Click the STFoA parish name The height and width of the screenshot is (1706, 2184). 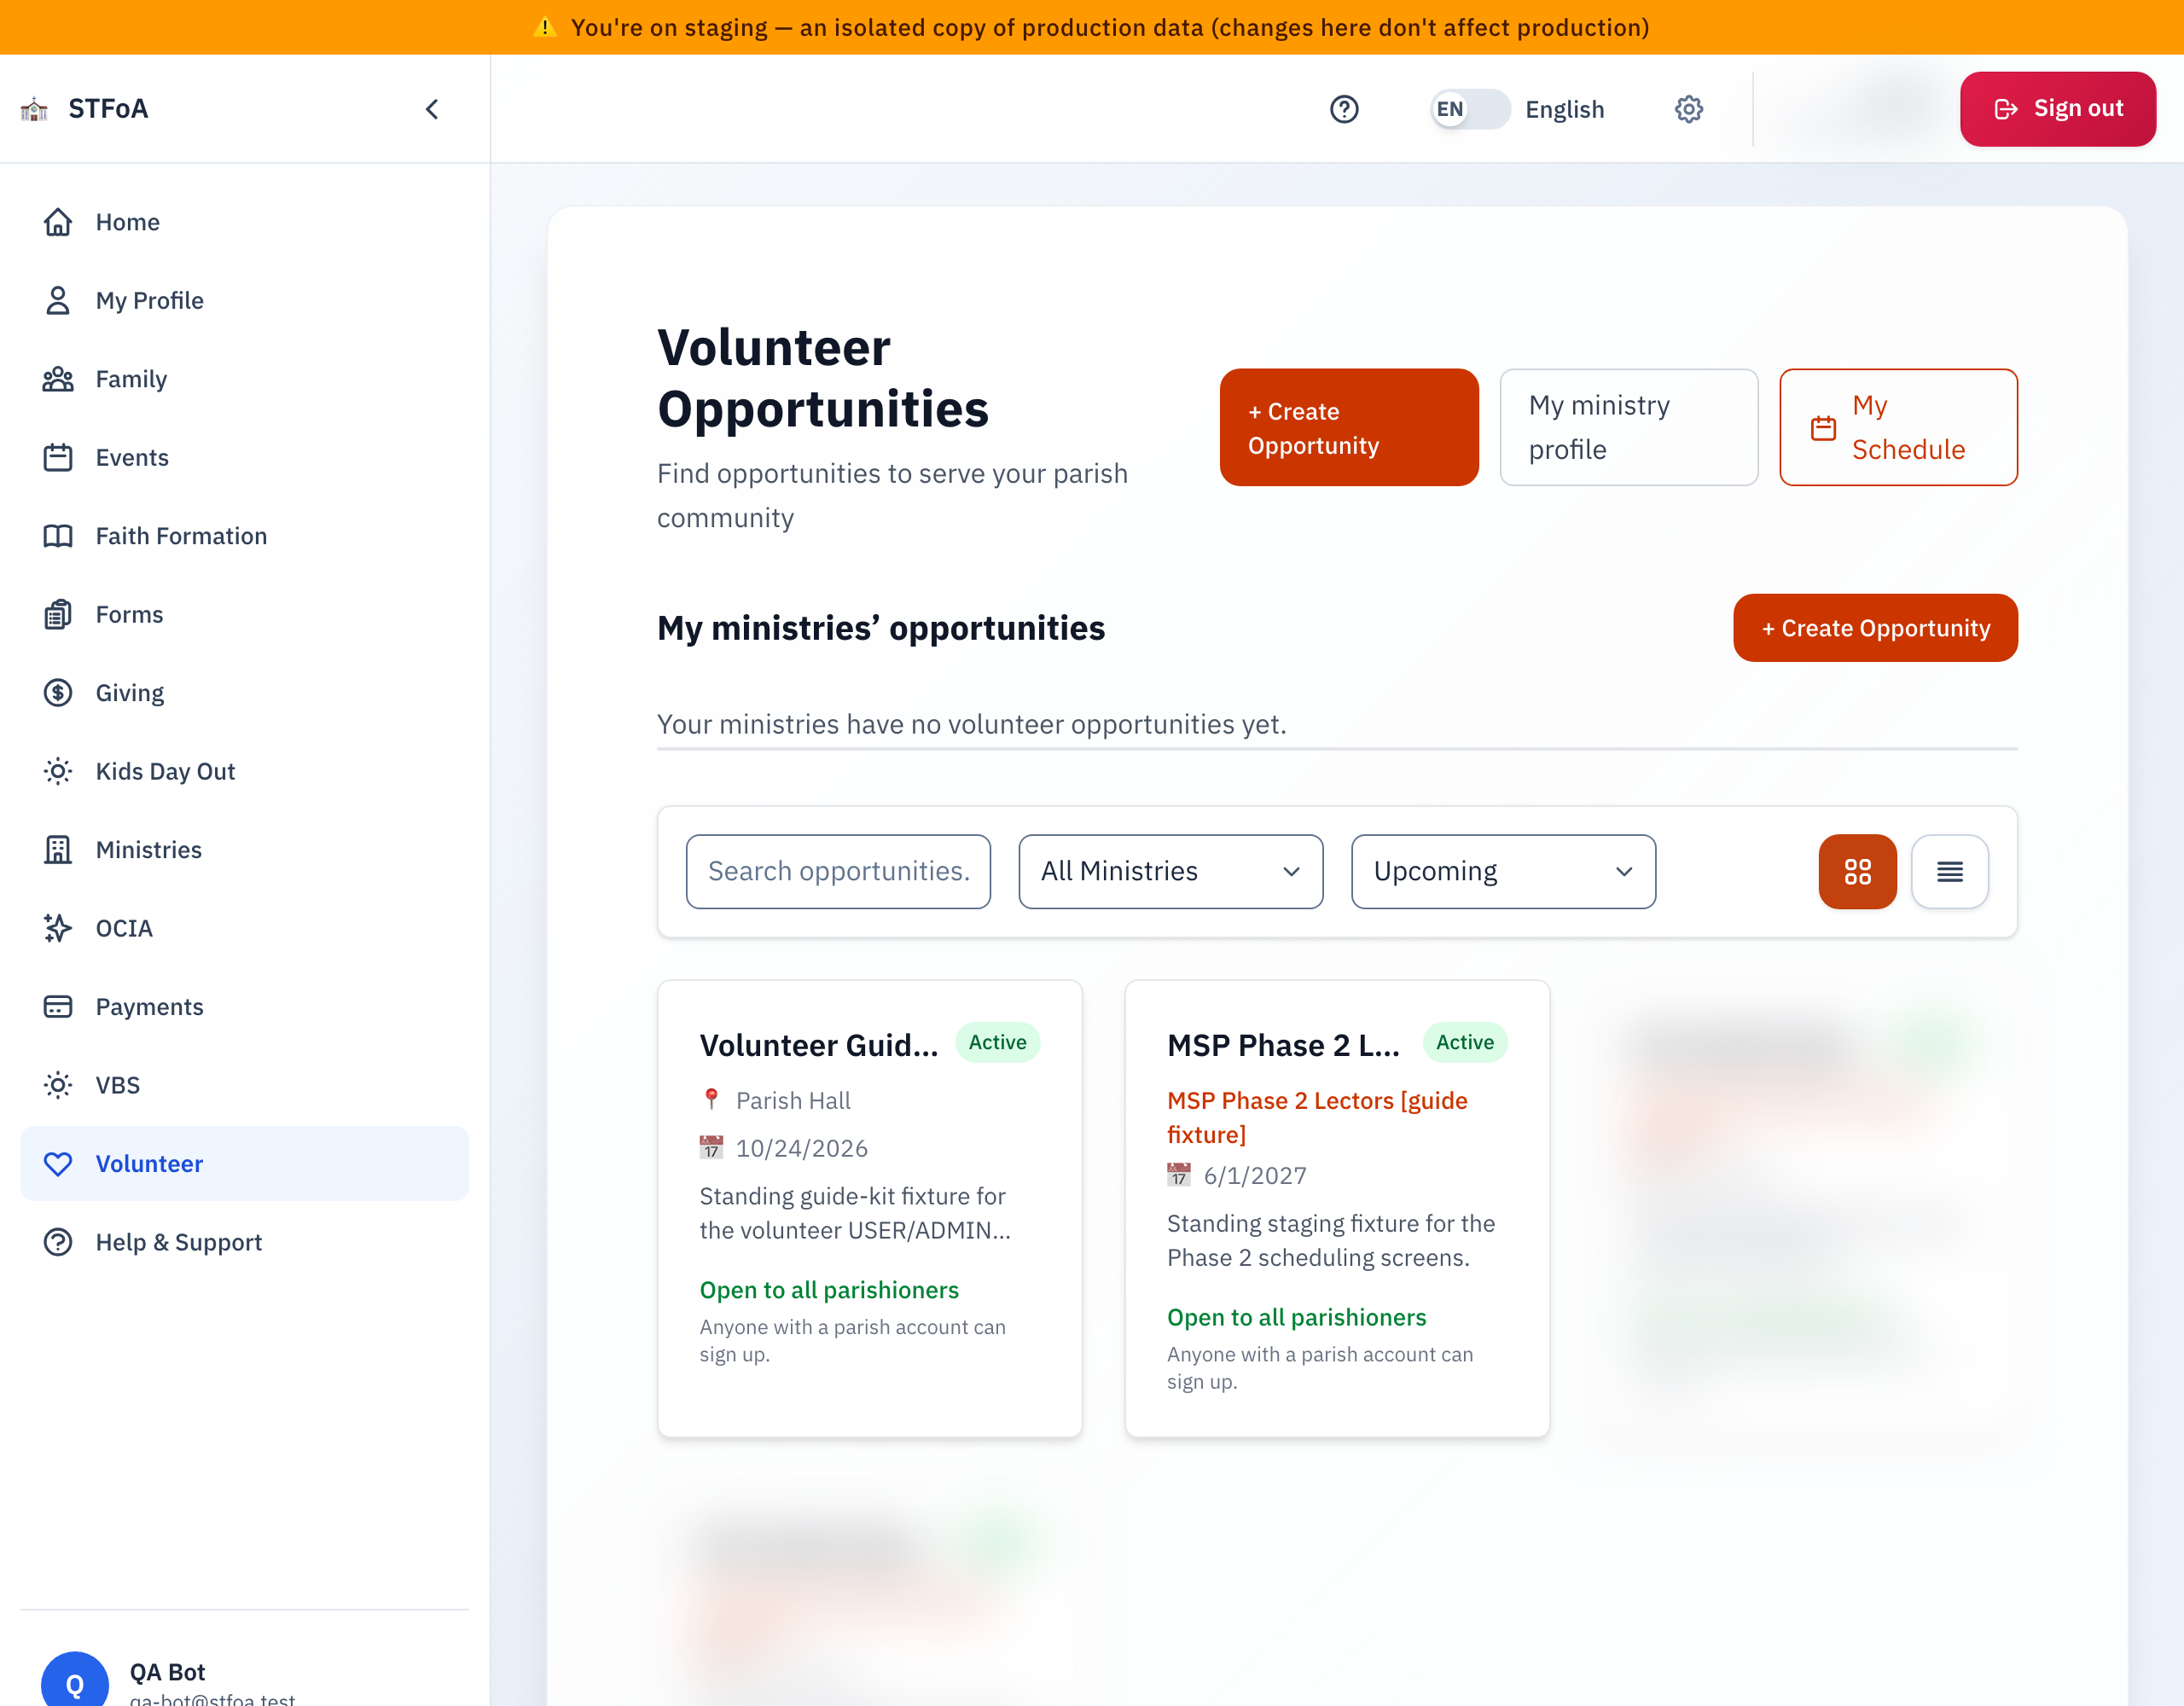[108, 108]
